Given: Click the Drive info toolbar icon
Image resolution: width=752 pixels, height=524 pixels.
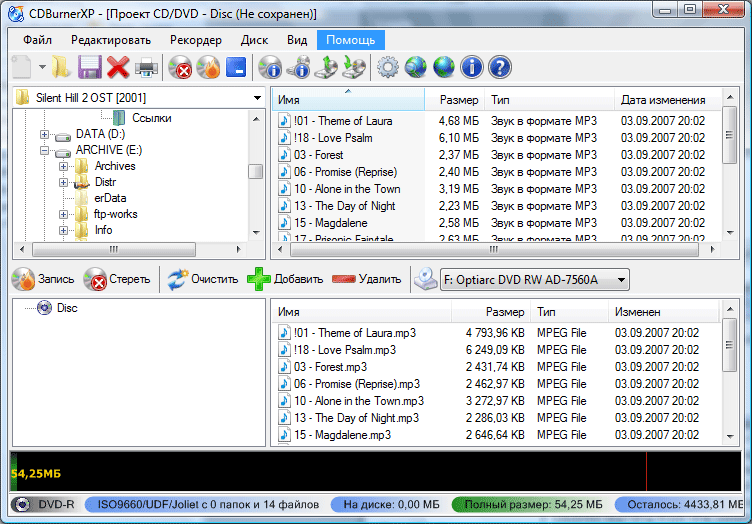Looking at the screenshot, I should (299, 67).
